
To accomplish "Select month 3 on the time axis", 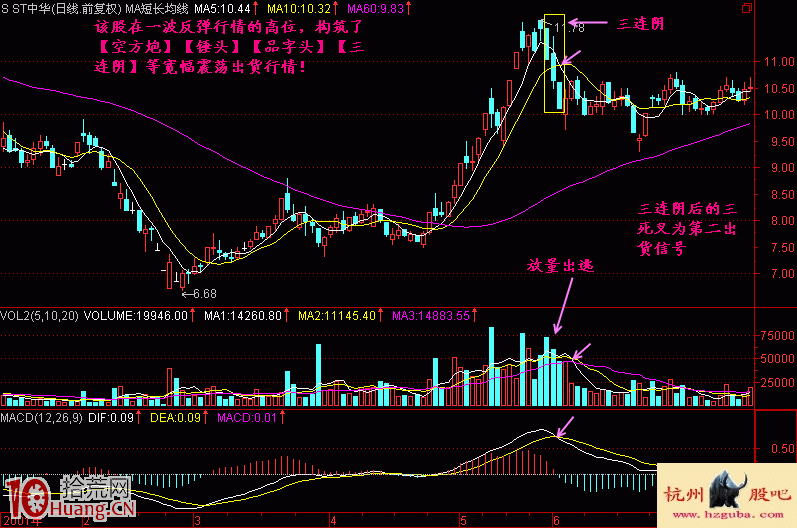I will (x=197, y=521).
